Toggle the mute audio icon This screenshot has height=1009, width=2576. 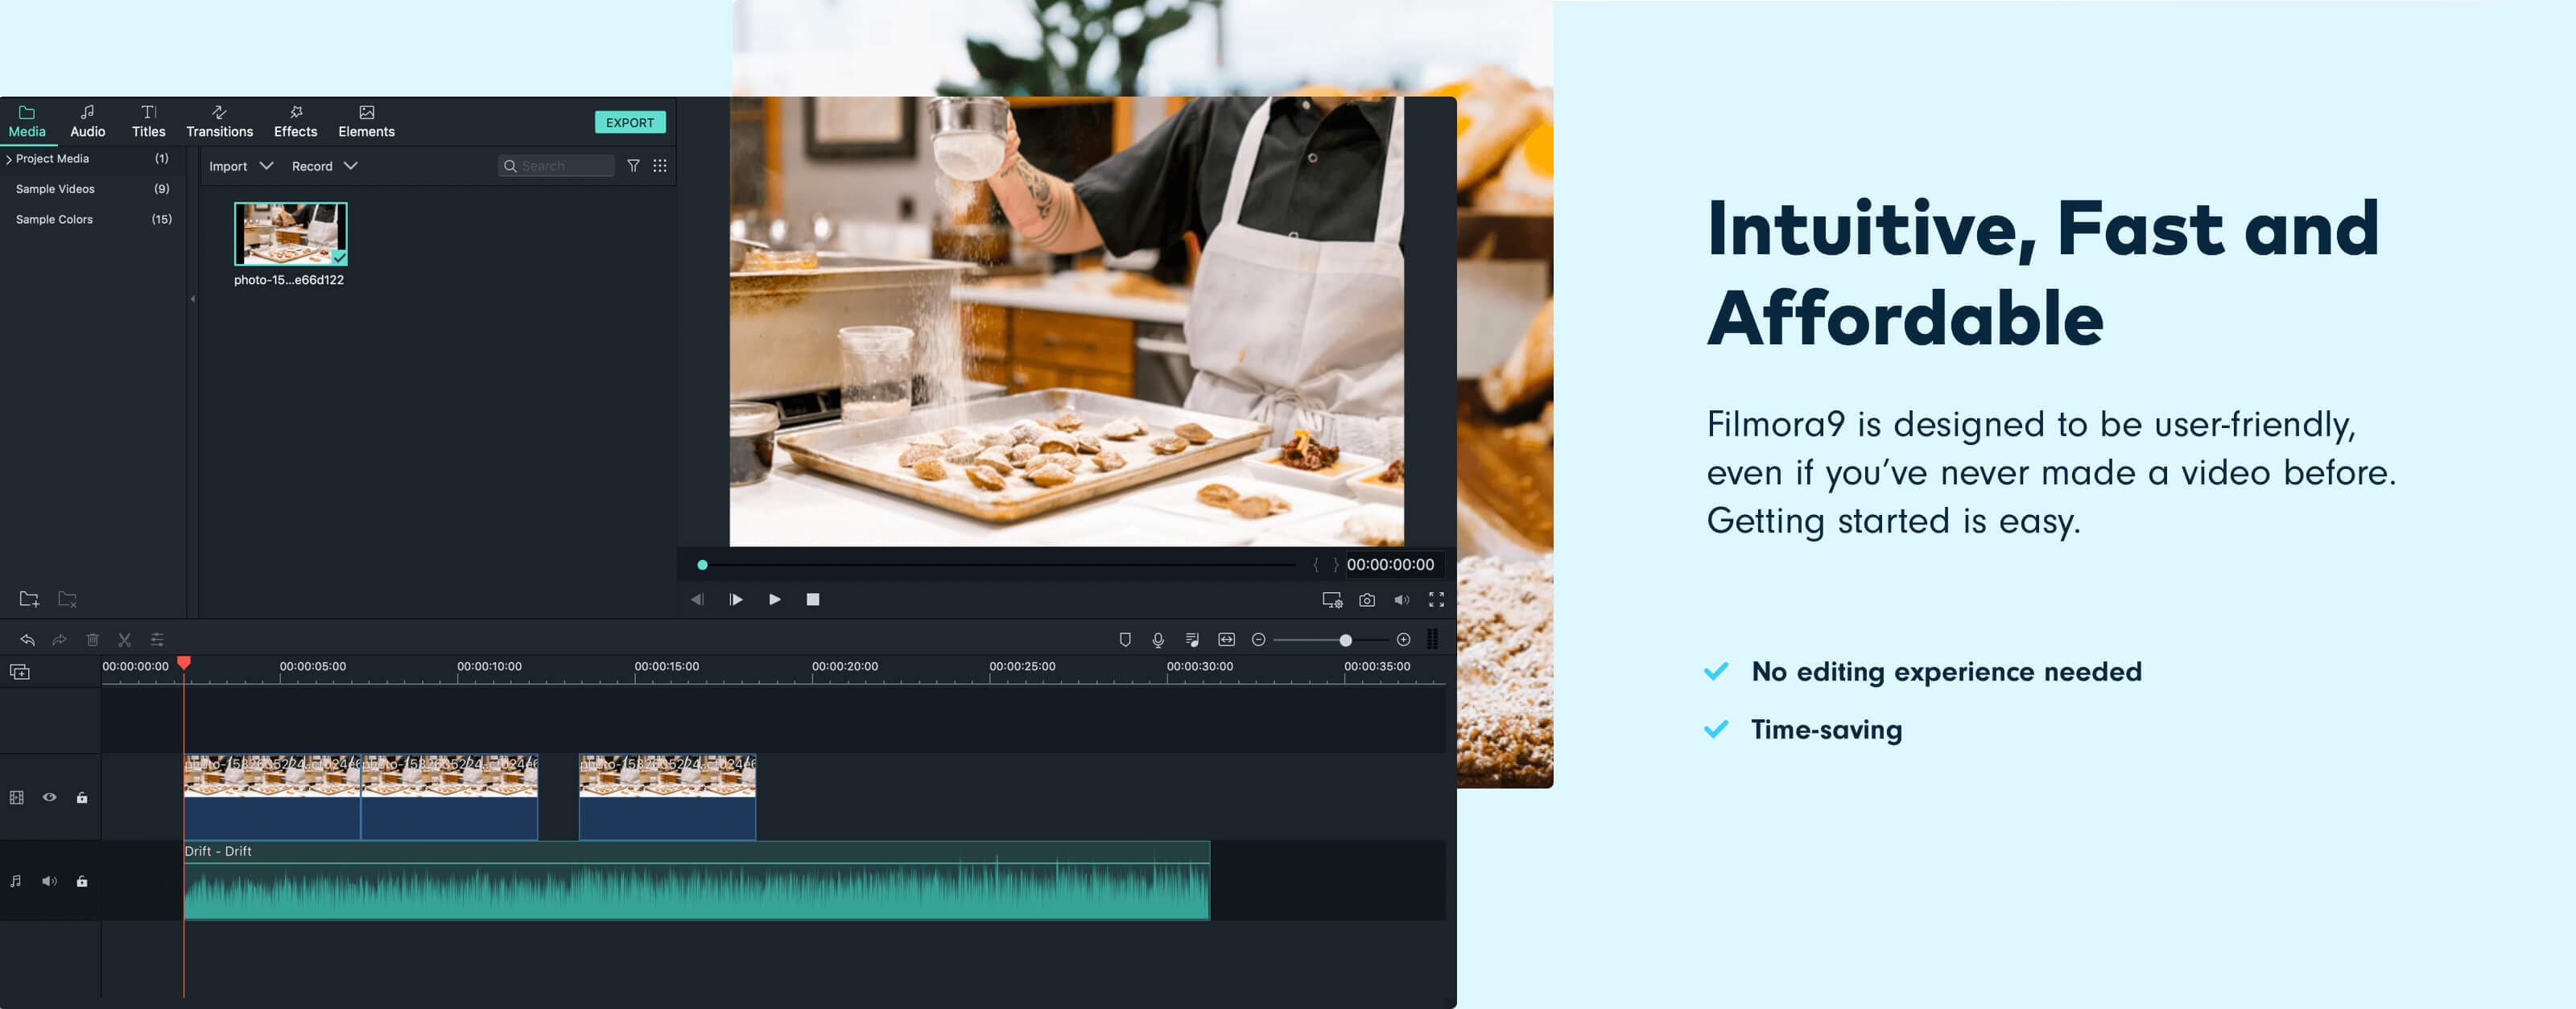(47, 879)
